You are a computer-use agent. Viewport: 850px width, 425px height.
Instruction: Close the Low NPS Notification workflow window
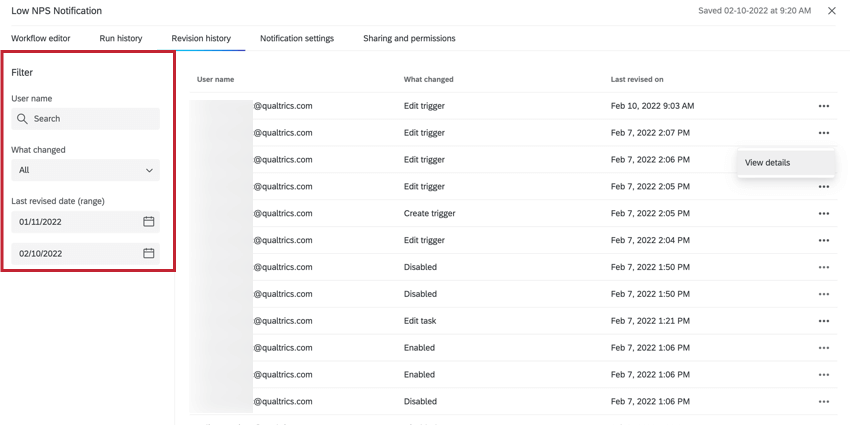832,11
